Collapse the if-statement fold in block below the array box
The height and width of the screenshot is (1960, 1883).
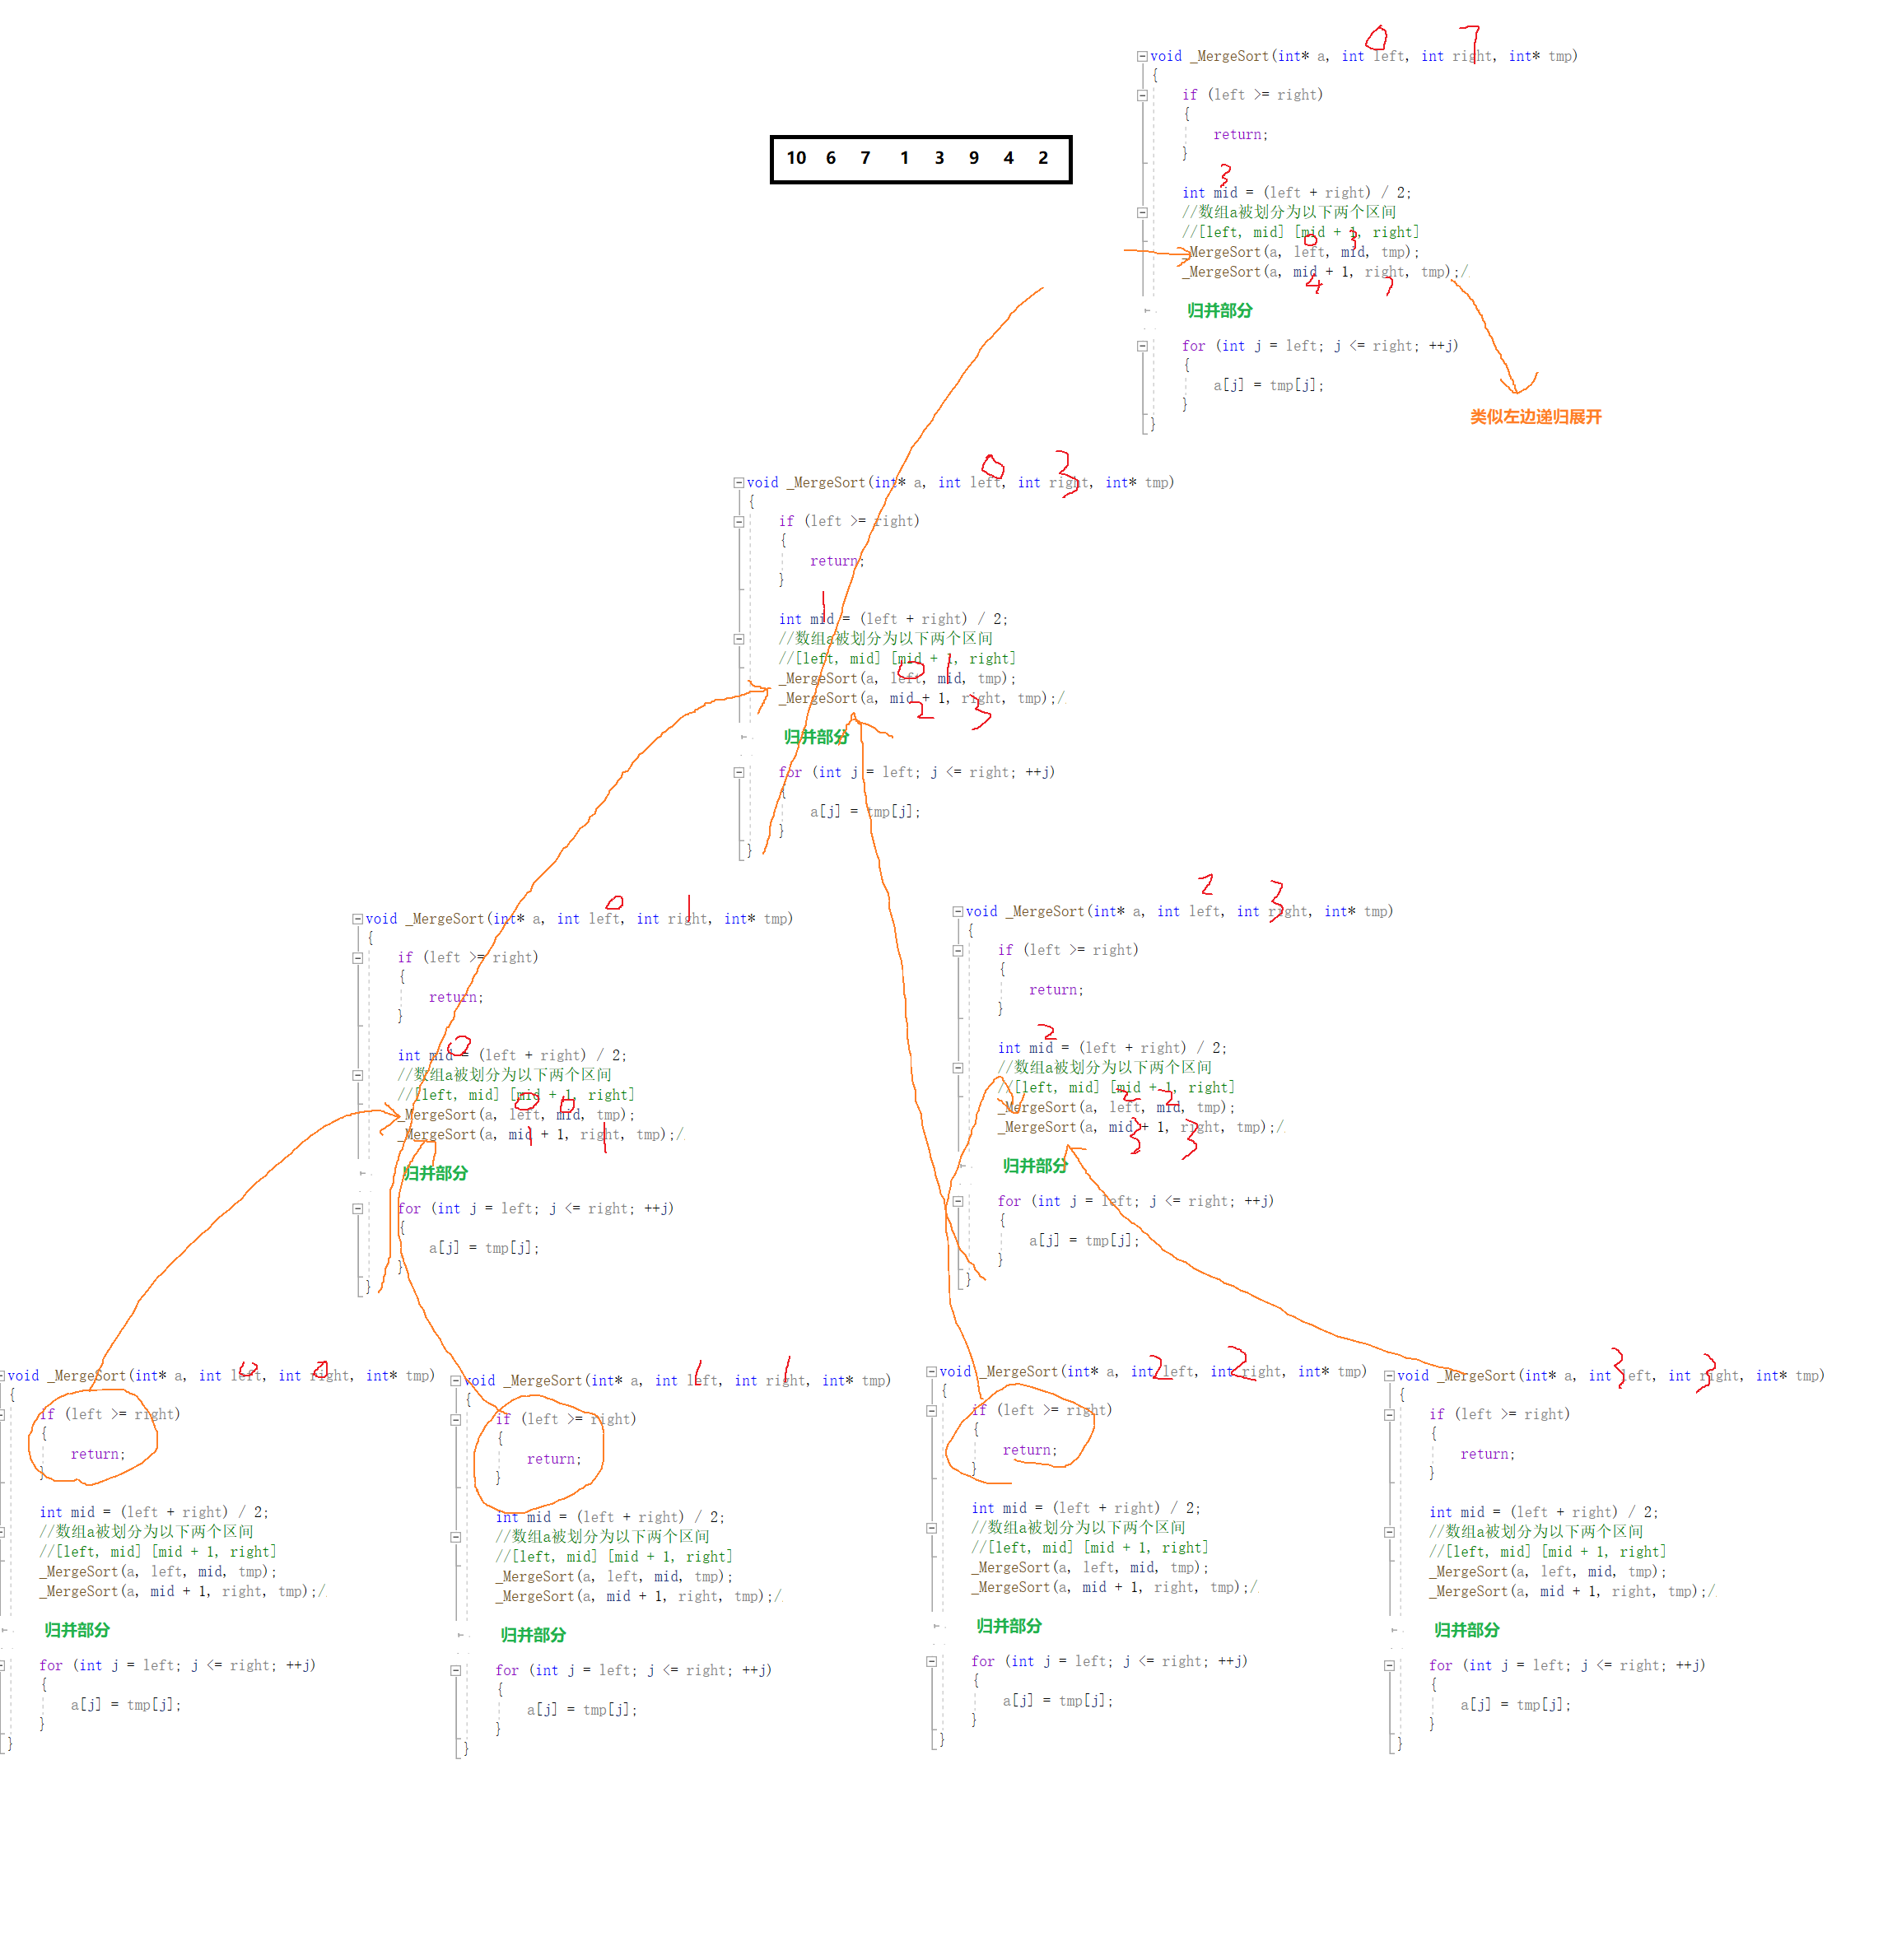coord(738,522)
